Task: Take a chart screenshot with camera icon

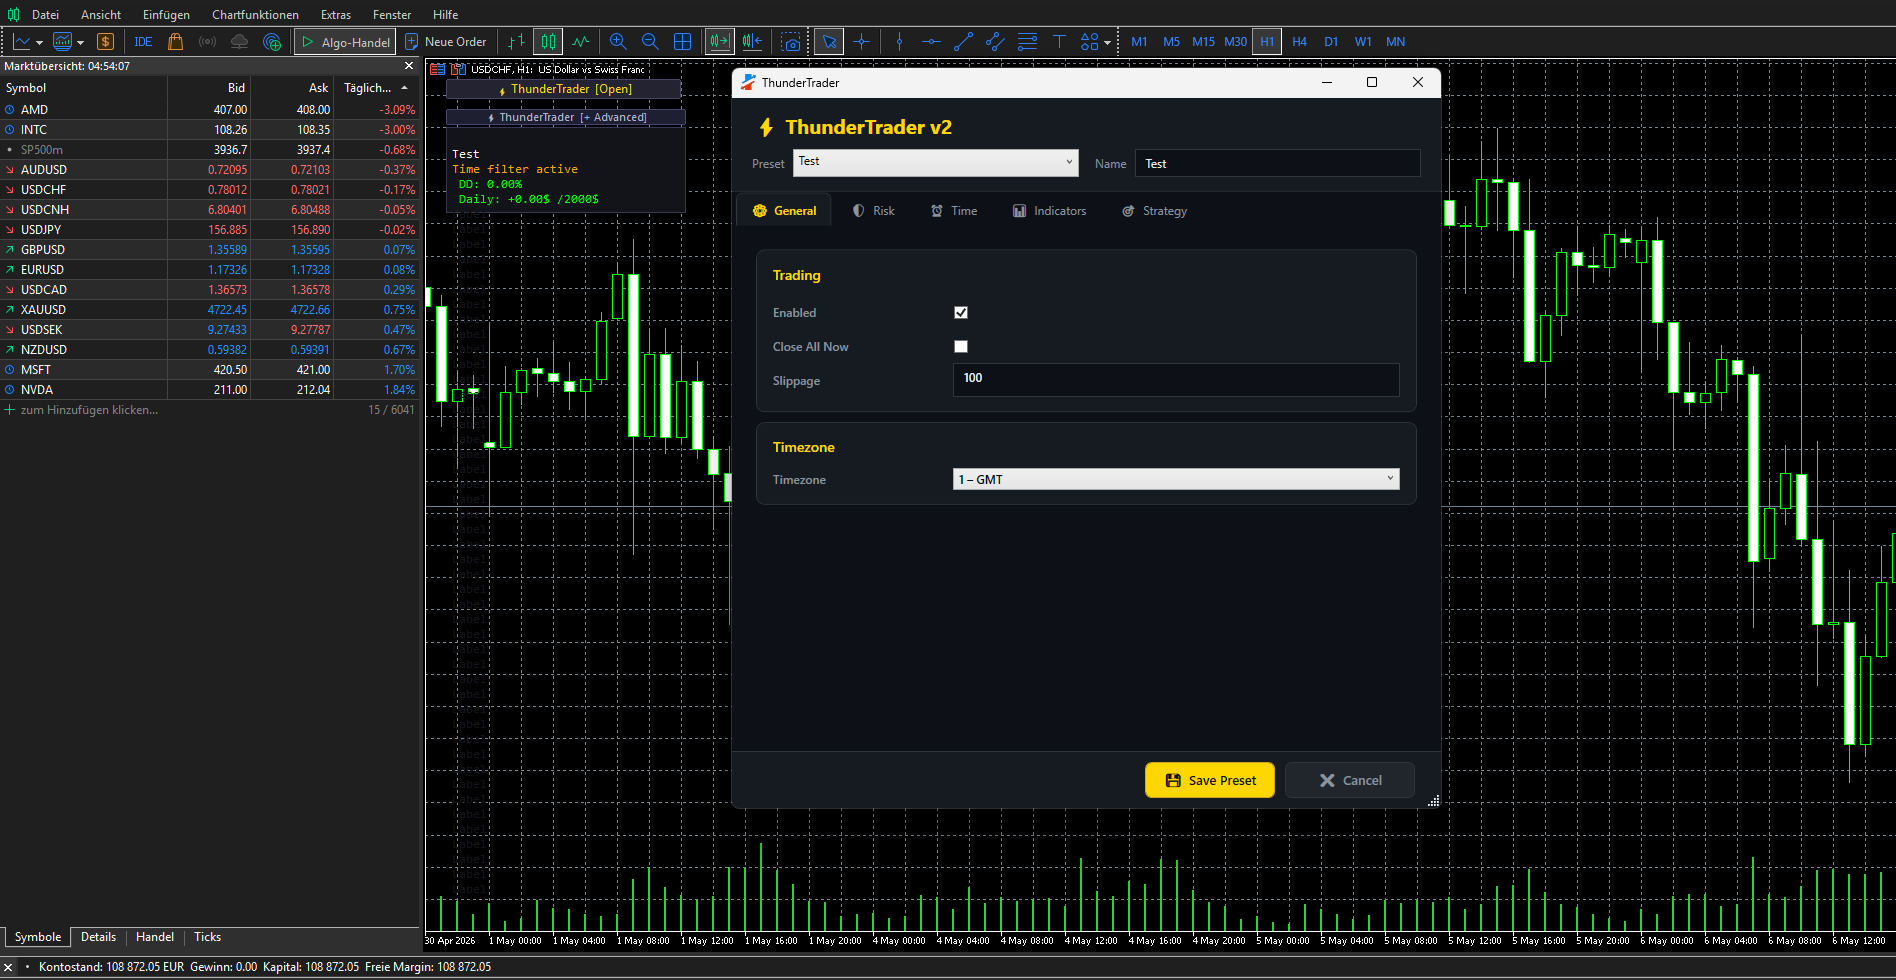Action: point(791,42)
